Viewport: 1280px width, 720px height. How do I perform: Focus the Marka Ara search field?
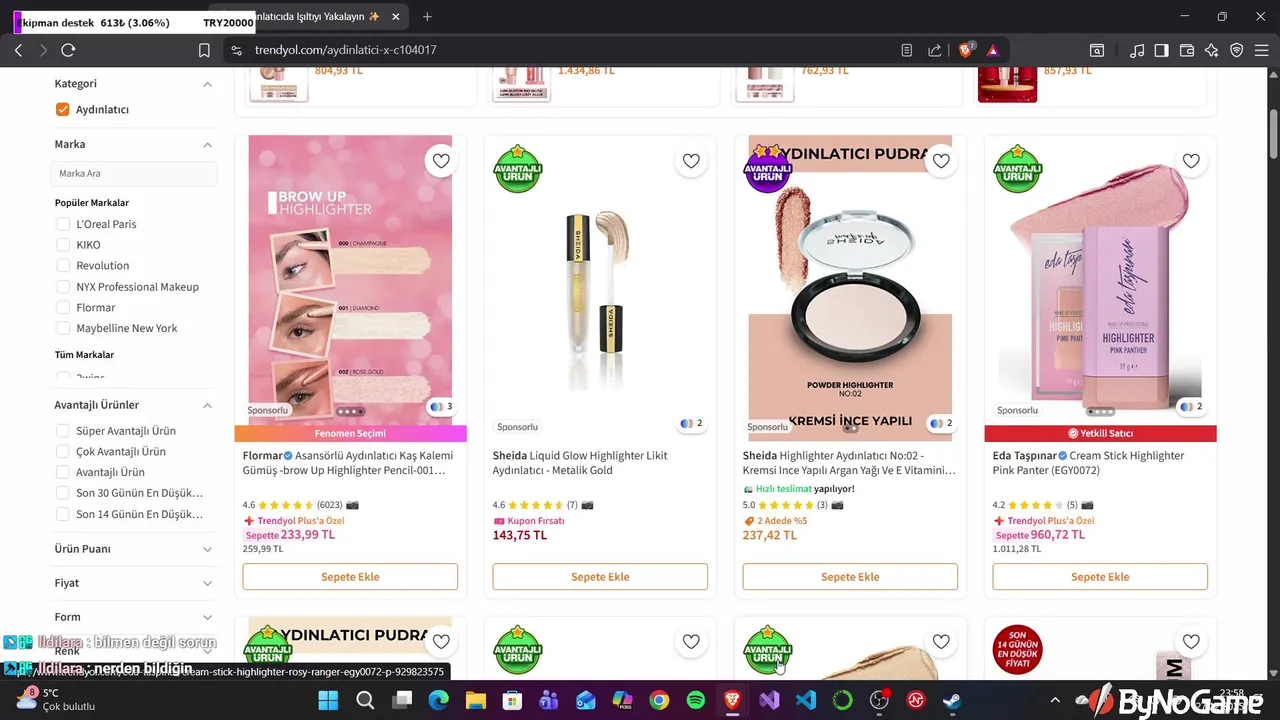tap(133, 173)
